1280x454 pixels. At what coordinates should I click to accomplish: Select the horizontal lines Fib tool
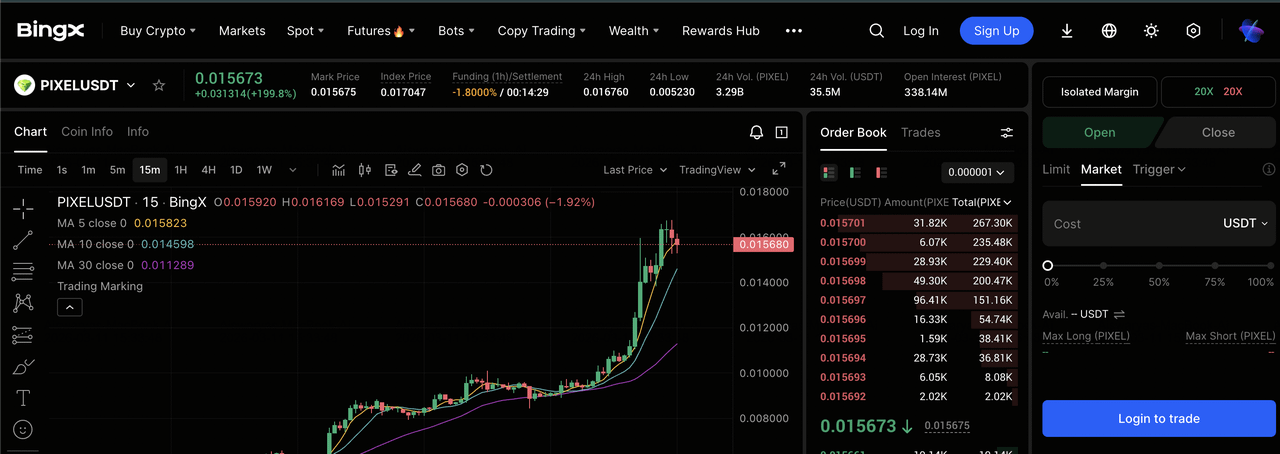click(x=23, y=271)
